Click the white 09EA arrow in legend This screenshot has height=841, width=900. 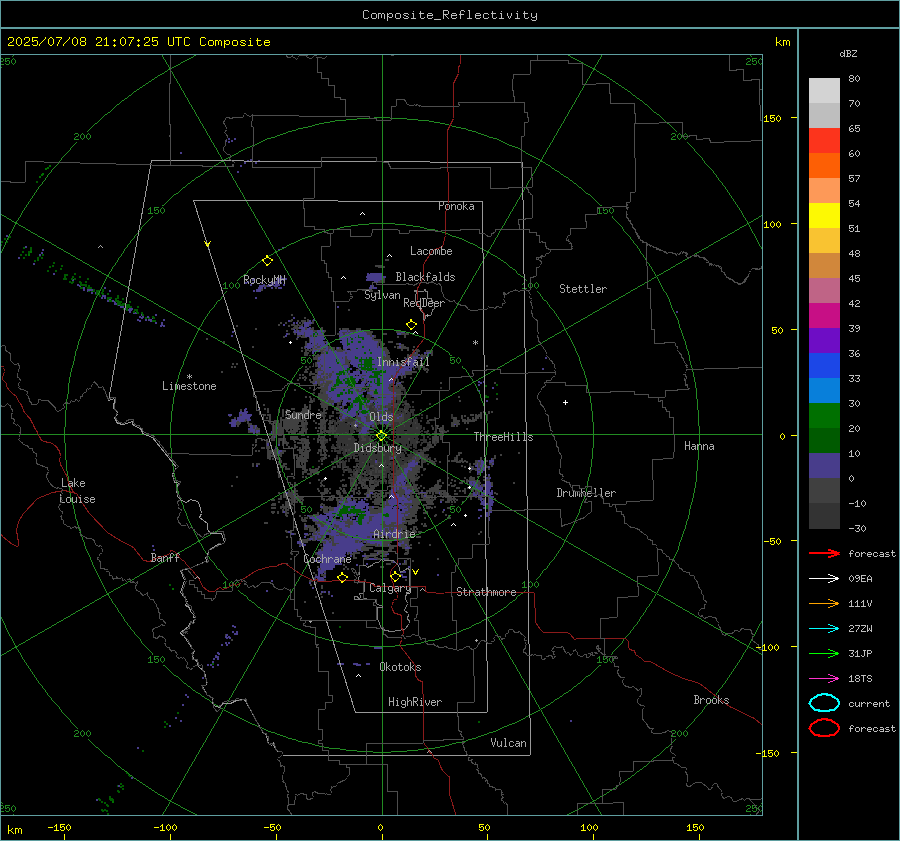(824, 579)
